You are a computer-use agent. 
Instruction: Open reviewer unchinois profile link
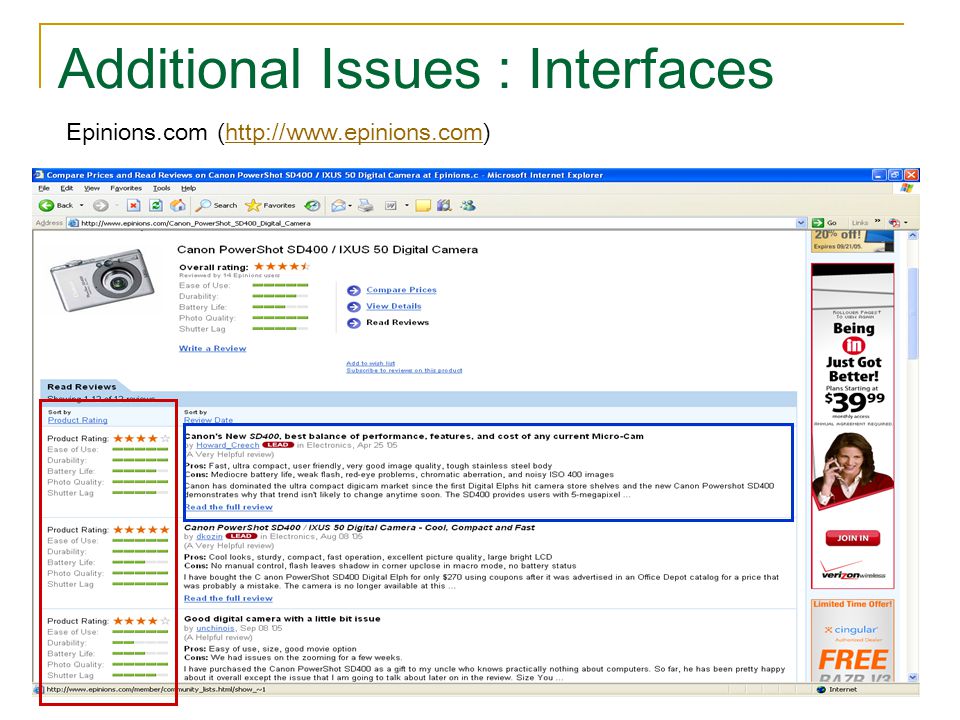216,628
